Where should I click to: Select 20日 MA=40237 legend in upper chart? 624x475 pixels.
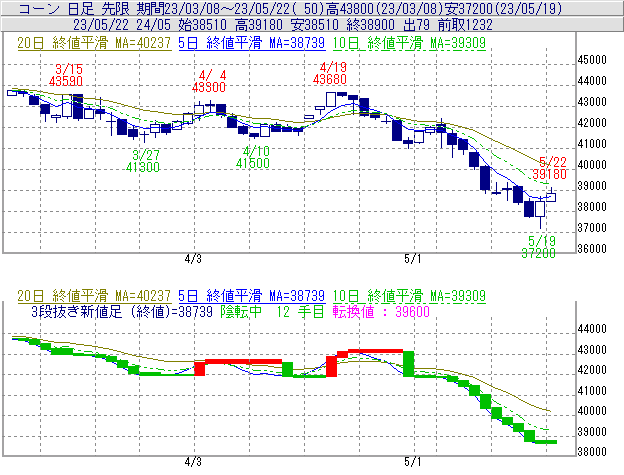[94, 43]
